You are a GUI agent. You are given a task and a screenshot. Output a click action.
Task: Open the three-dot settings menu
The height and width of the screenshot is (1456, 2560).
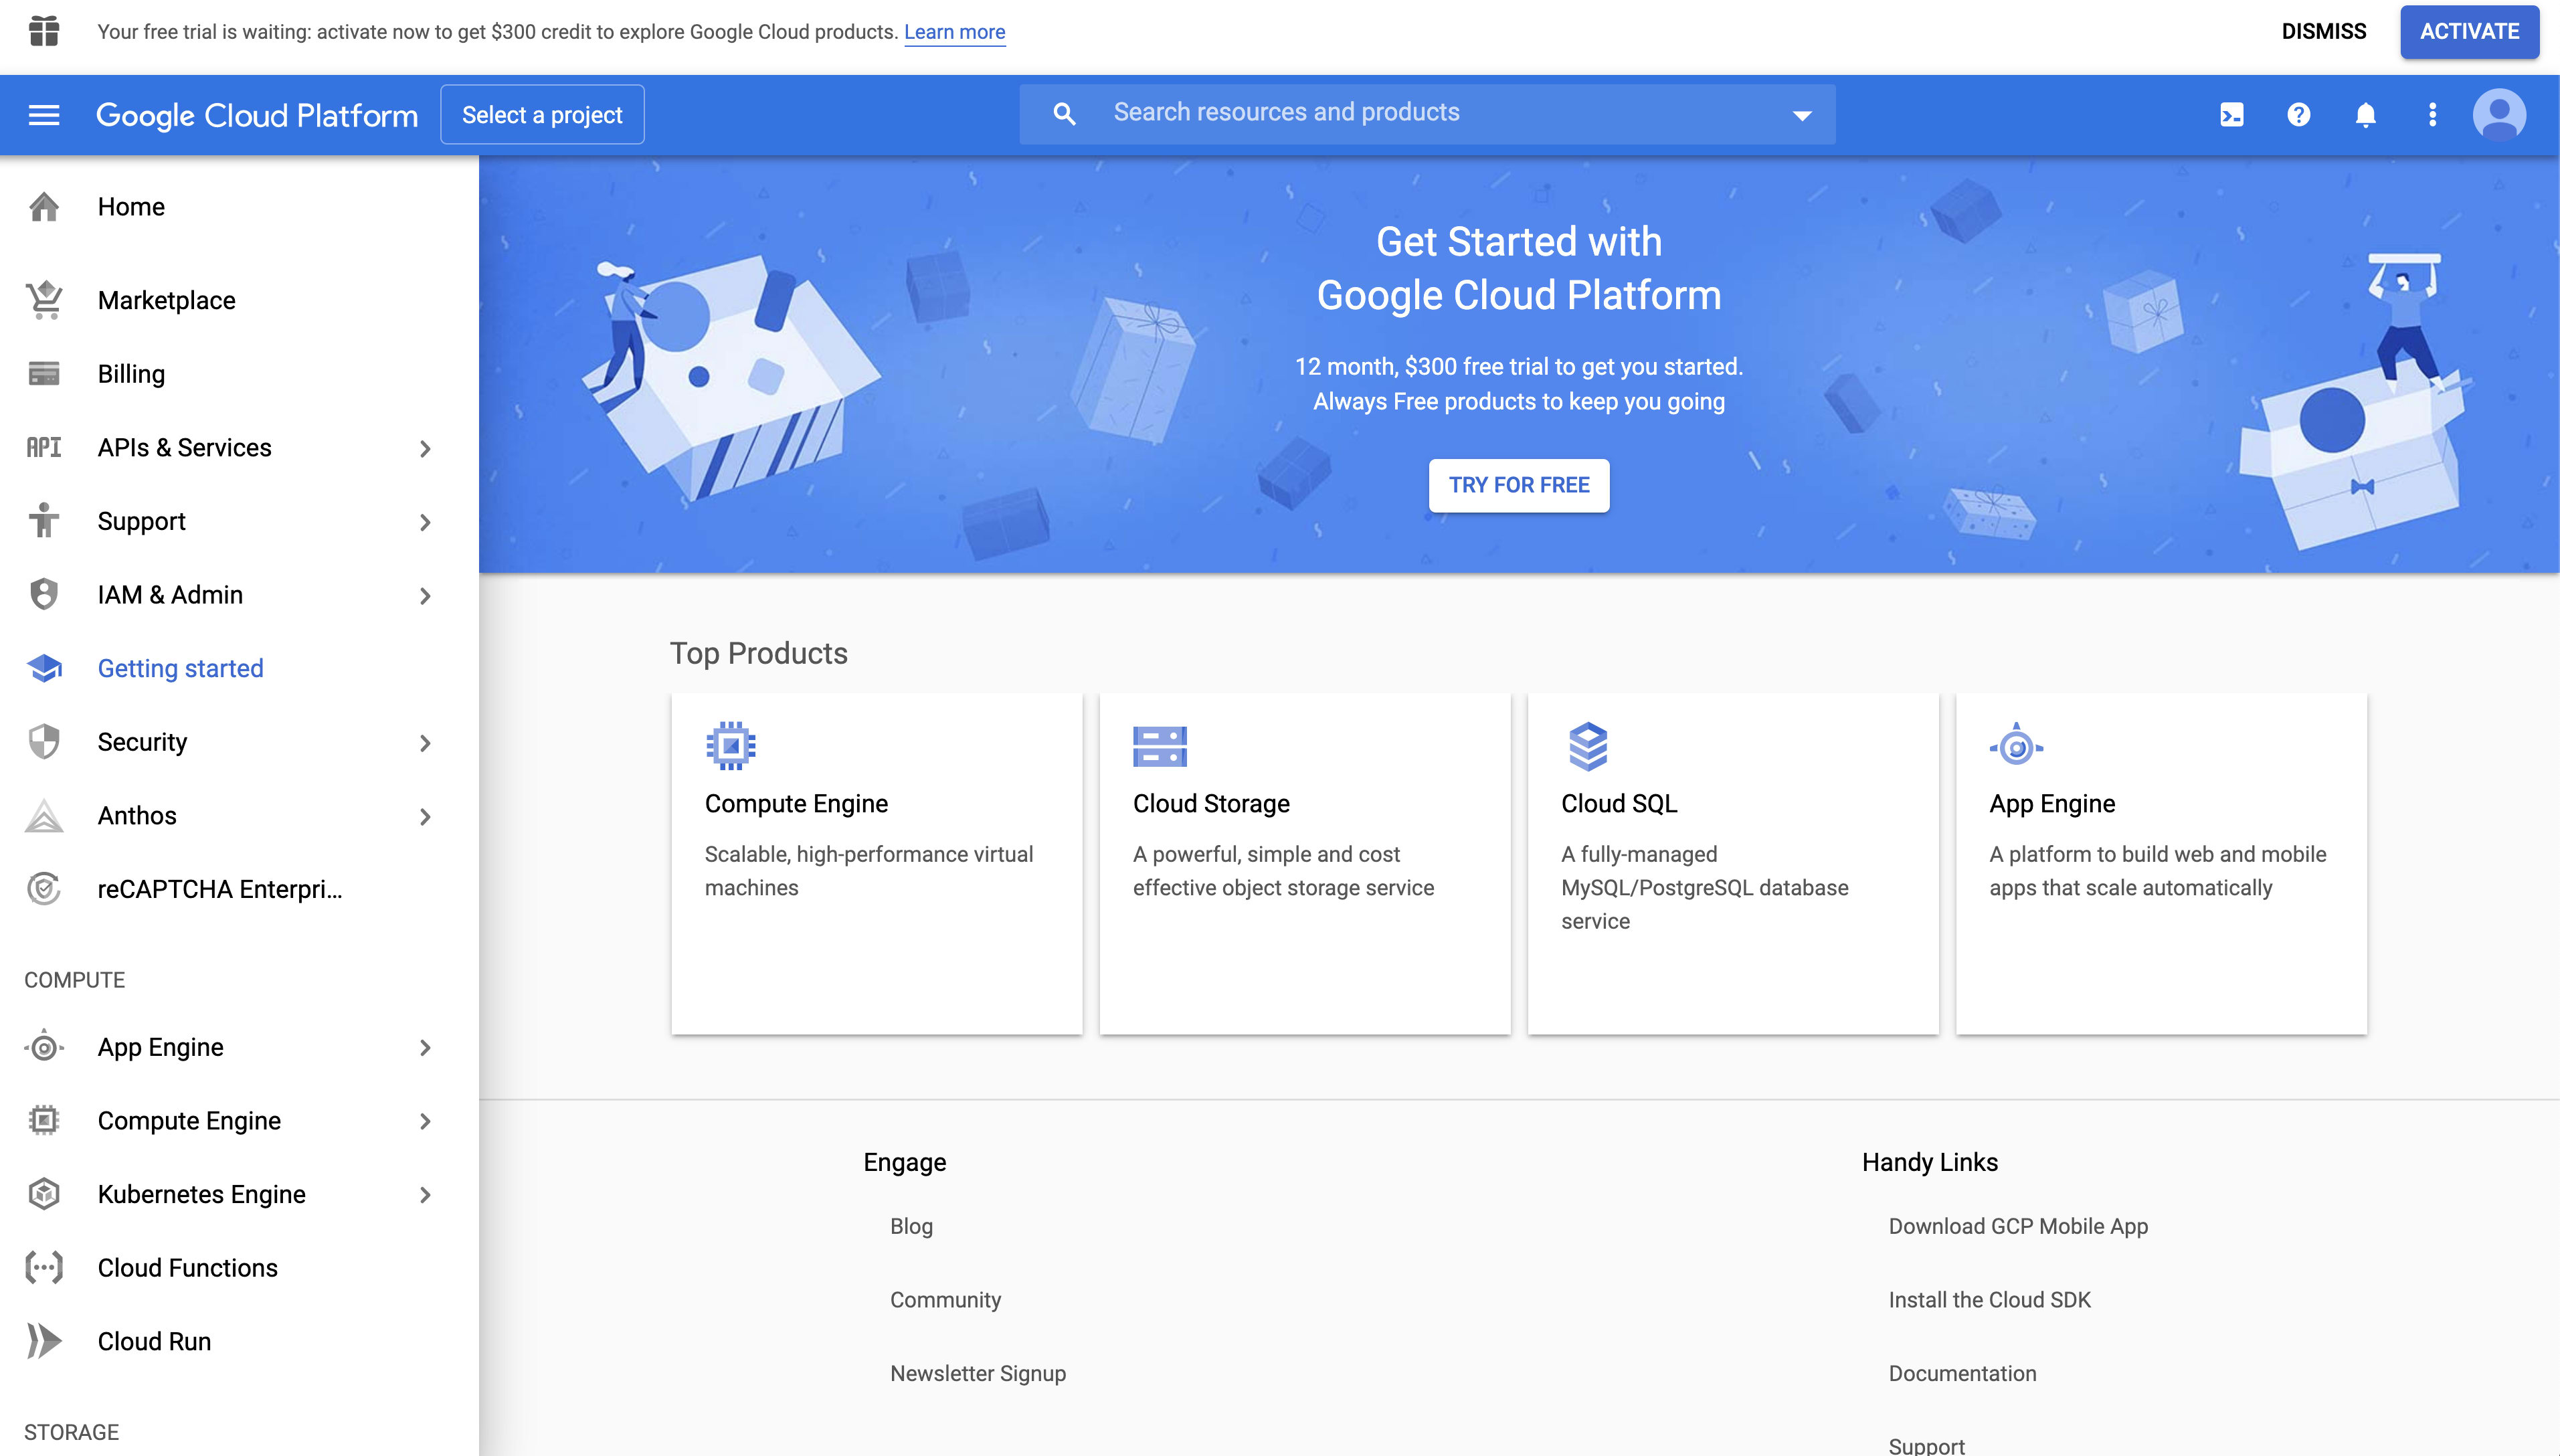click(x=2432, y=115)
